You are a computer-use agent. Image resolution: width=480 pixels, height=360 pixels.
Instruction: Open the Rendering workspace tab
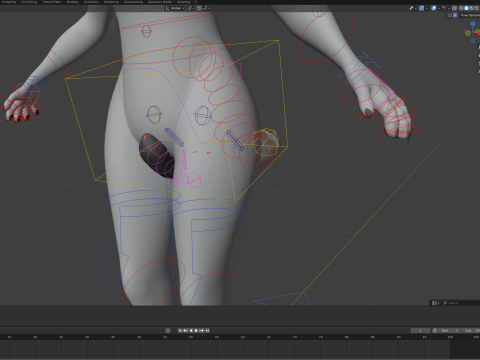(x=111, y=2)
